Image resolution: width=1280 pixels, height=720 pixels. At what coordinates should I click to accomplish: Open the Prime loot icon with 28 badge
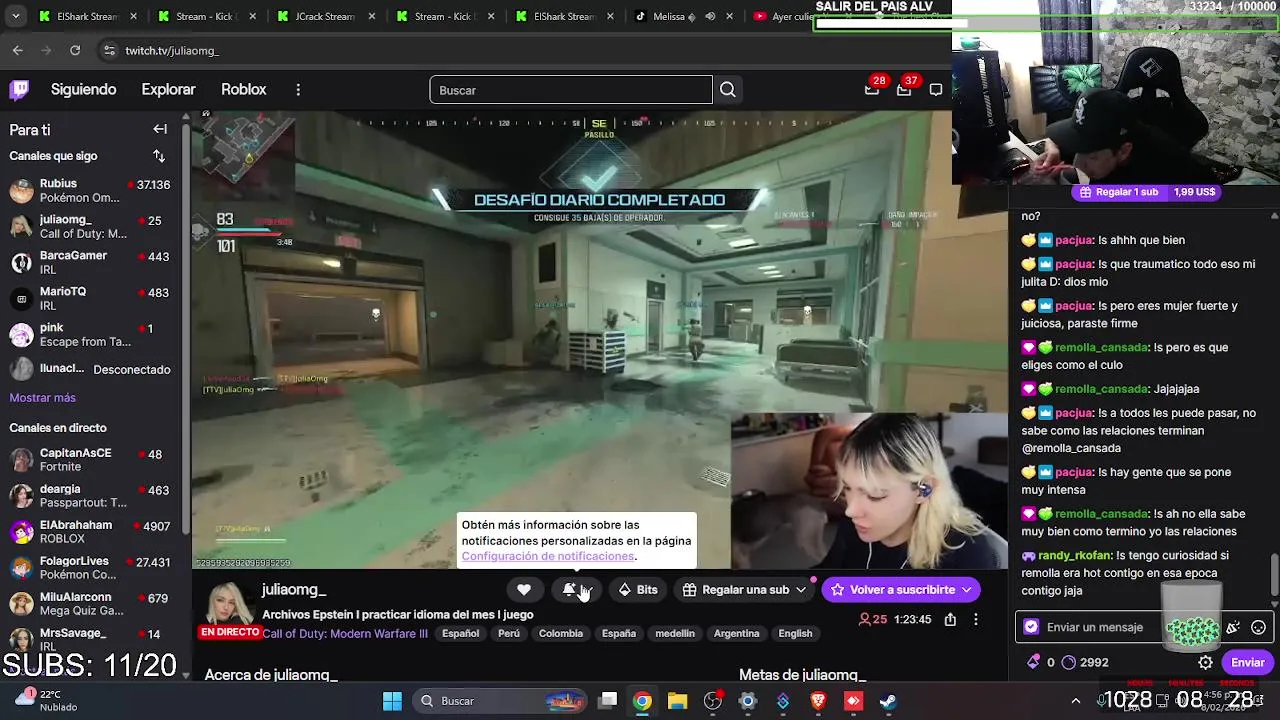point(872,89)
